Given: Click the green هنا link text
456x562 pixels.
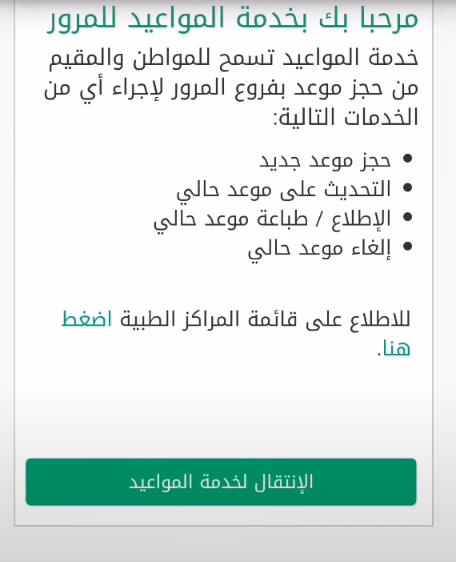Looking at the screenshot, I should 396,348.
